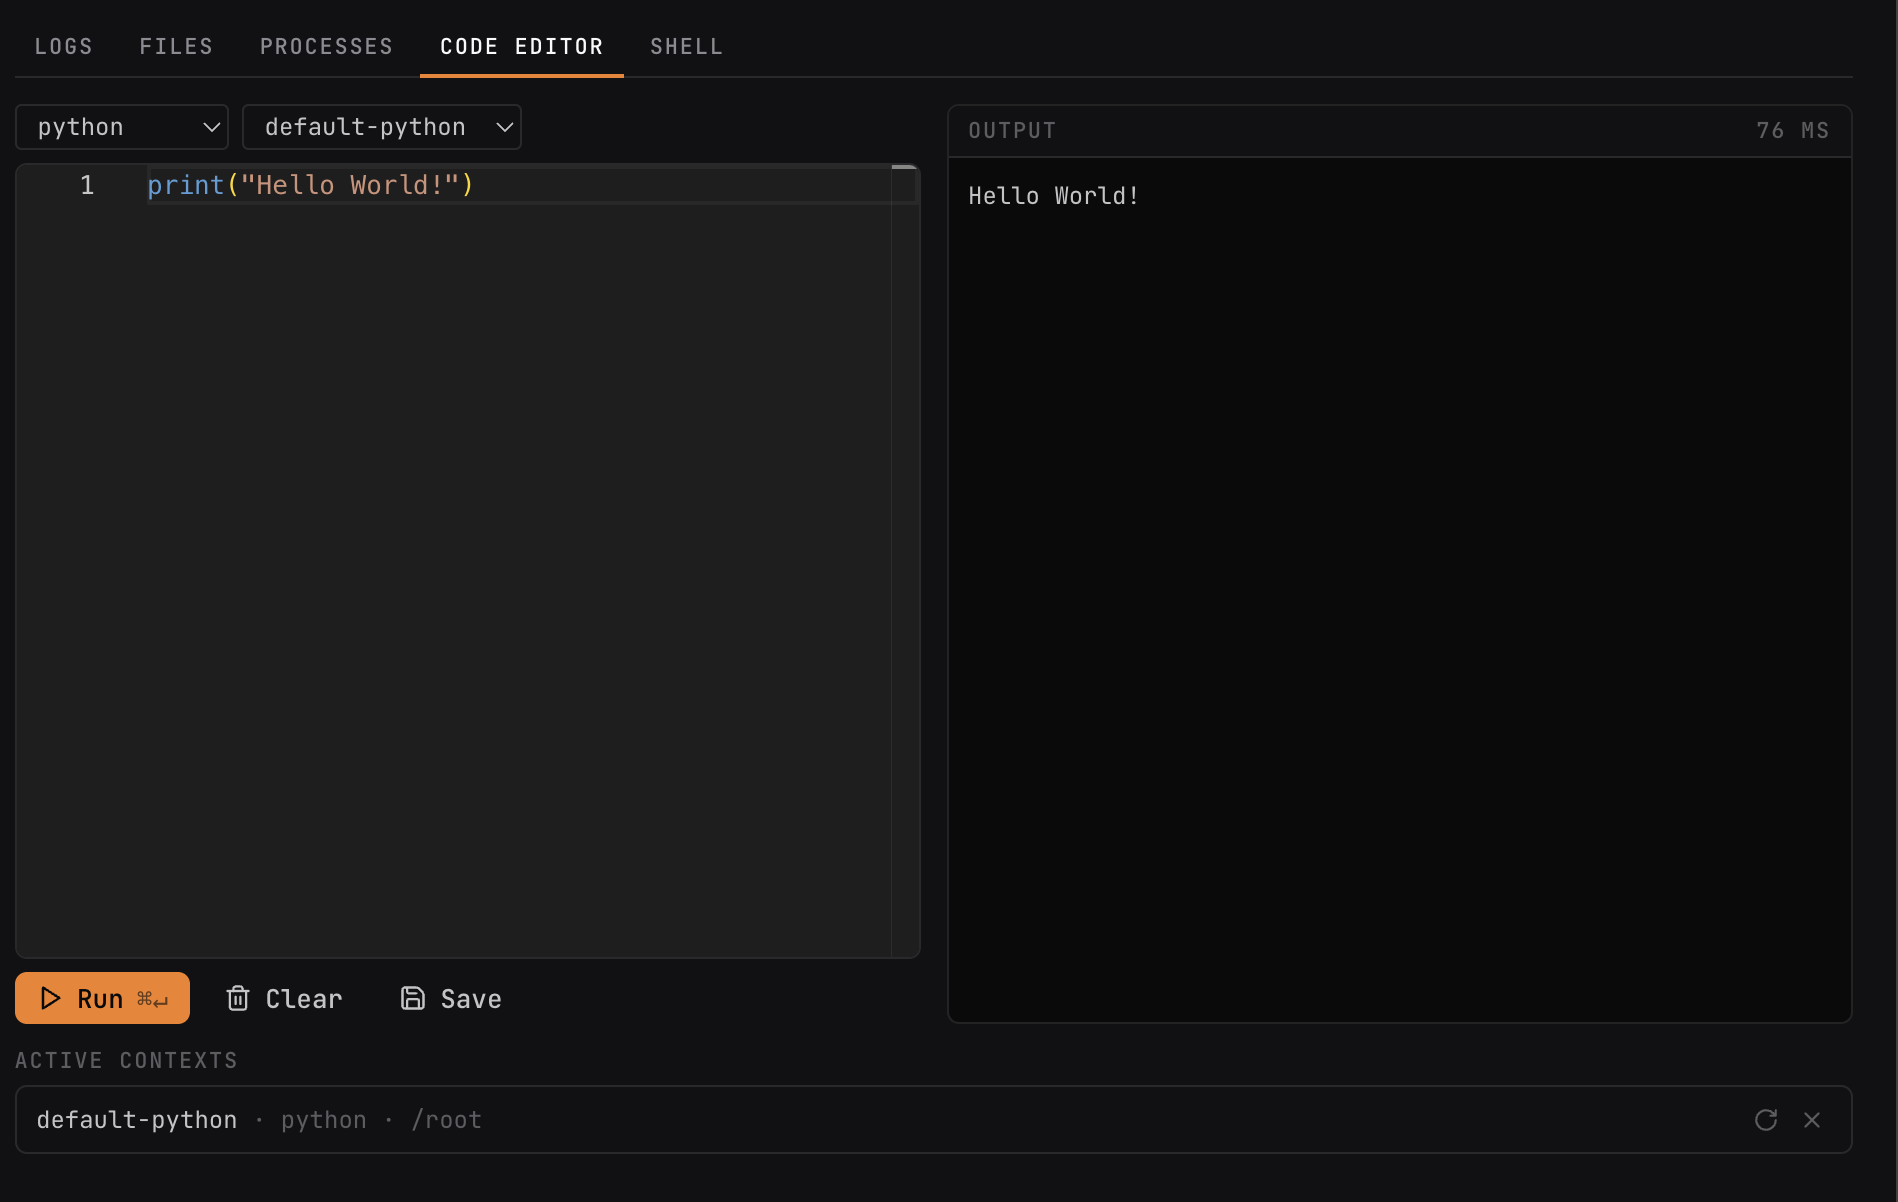Image resolution: width=1898 pixels, height=1202 pixels.
Task: Open the python language dropdown
Action: [122, 127]
